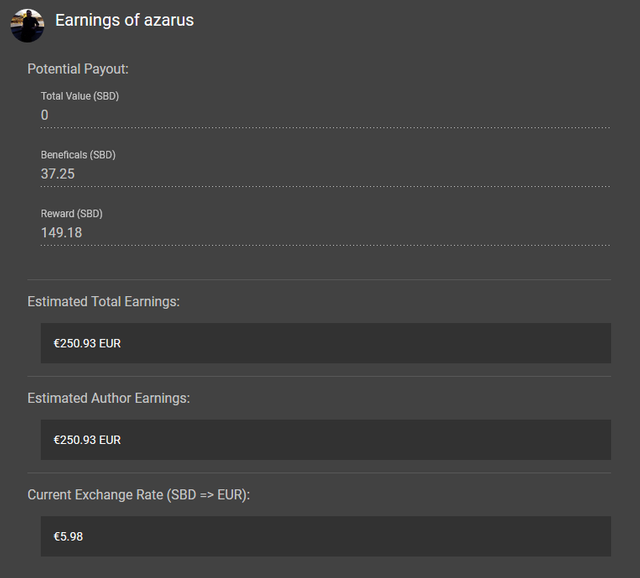
Task: Focus the Total Value field showing 0
Action: [x=325, y=115]
